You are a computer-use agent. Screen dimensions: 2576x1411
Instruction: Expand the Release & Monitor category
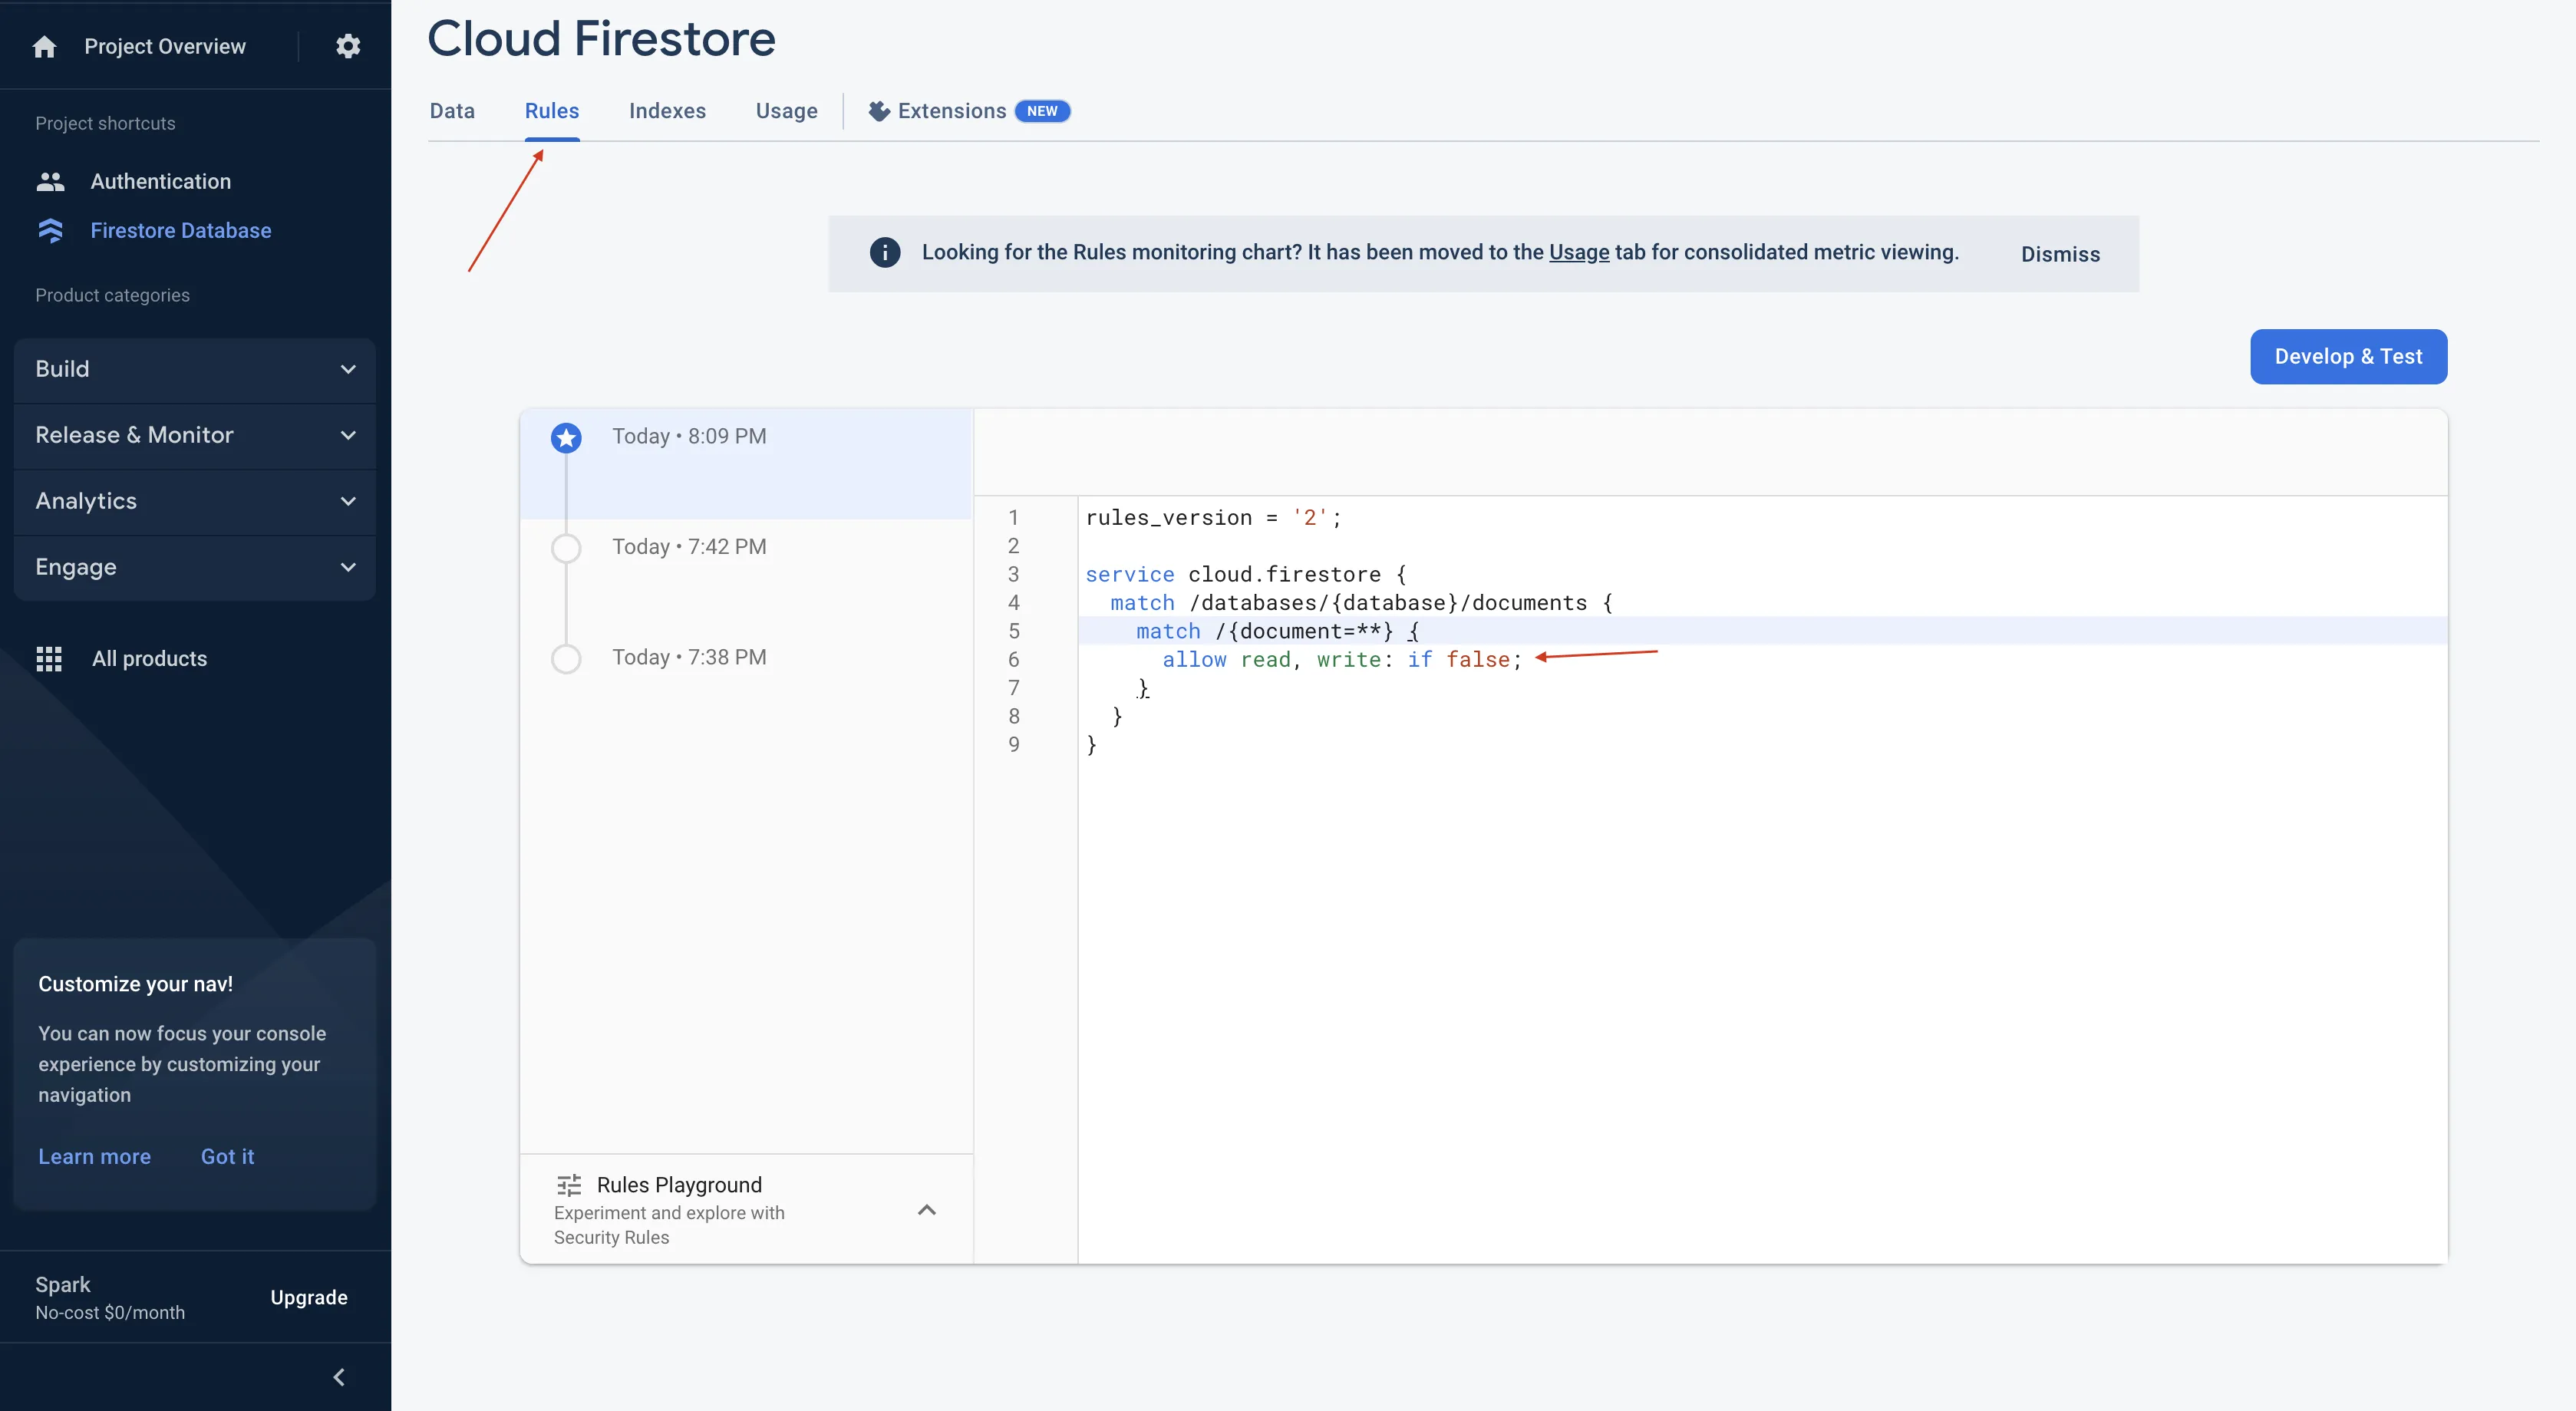[x=195, y=435]
